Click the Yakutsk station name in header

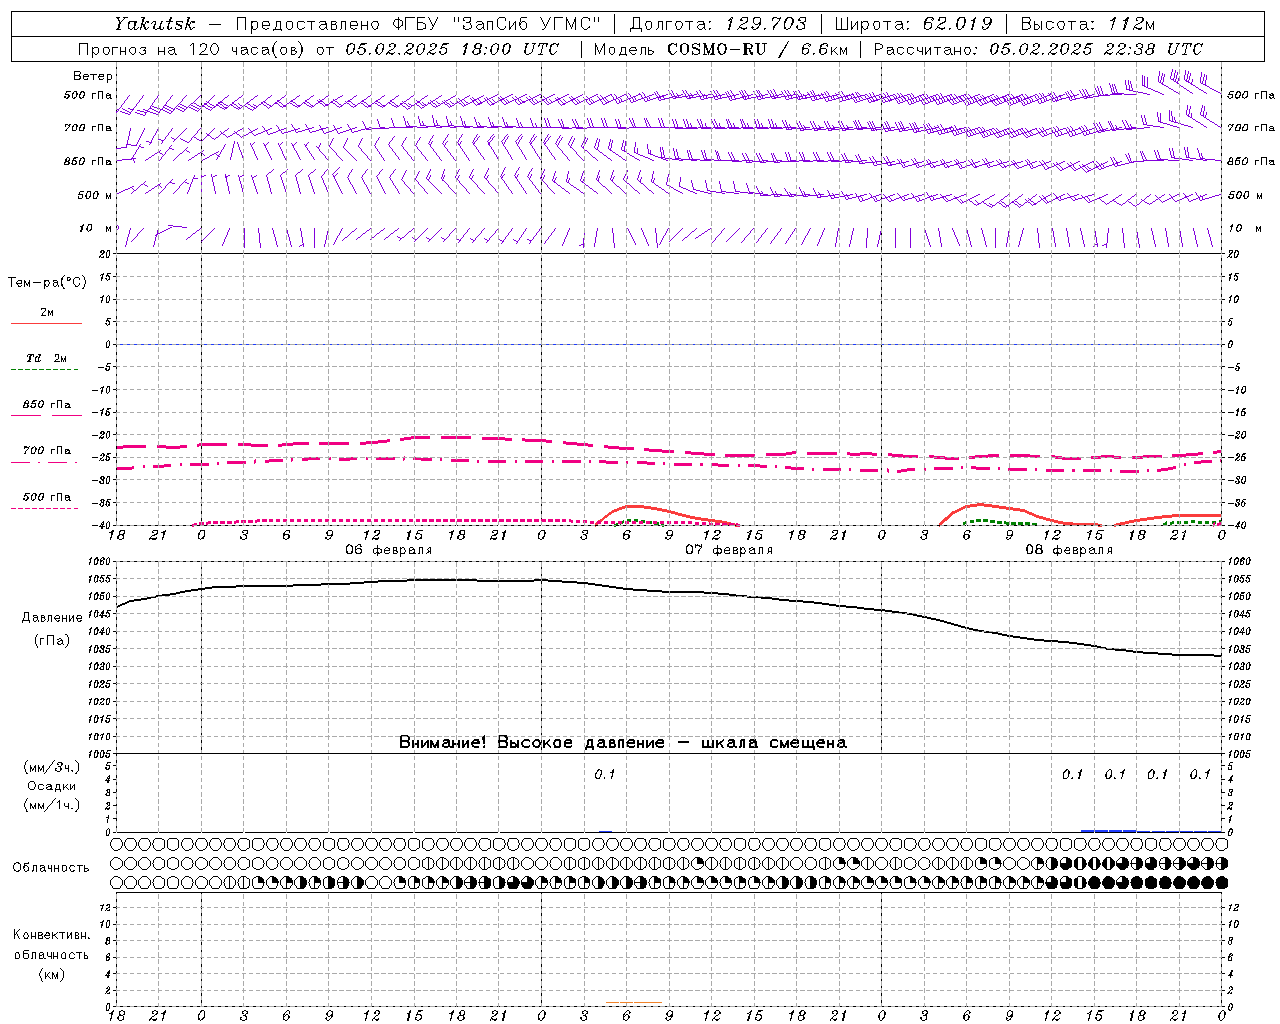(x=154, y=23)
